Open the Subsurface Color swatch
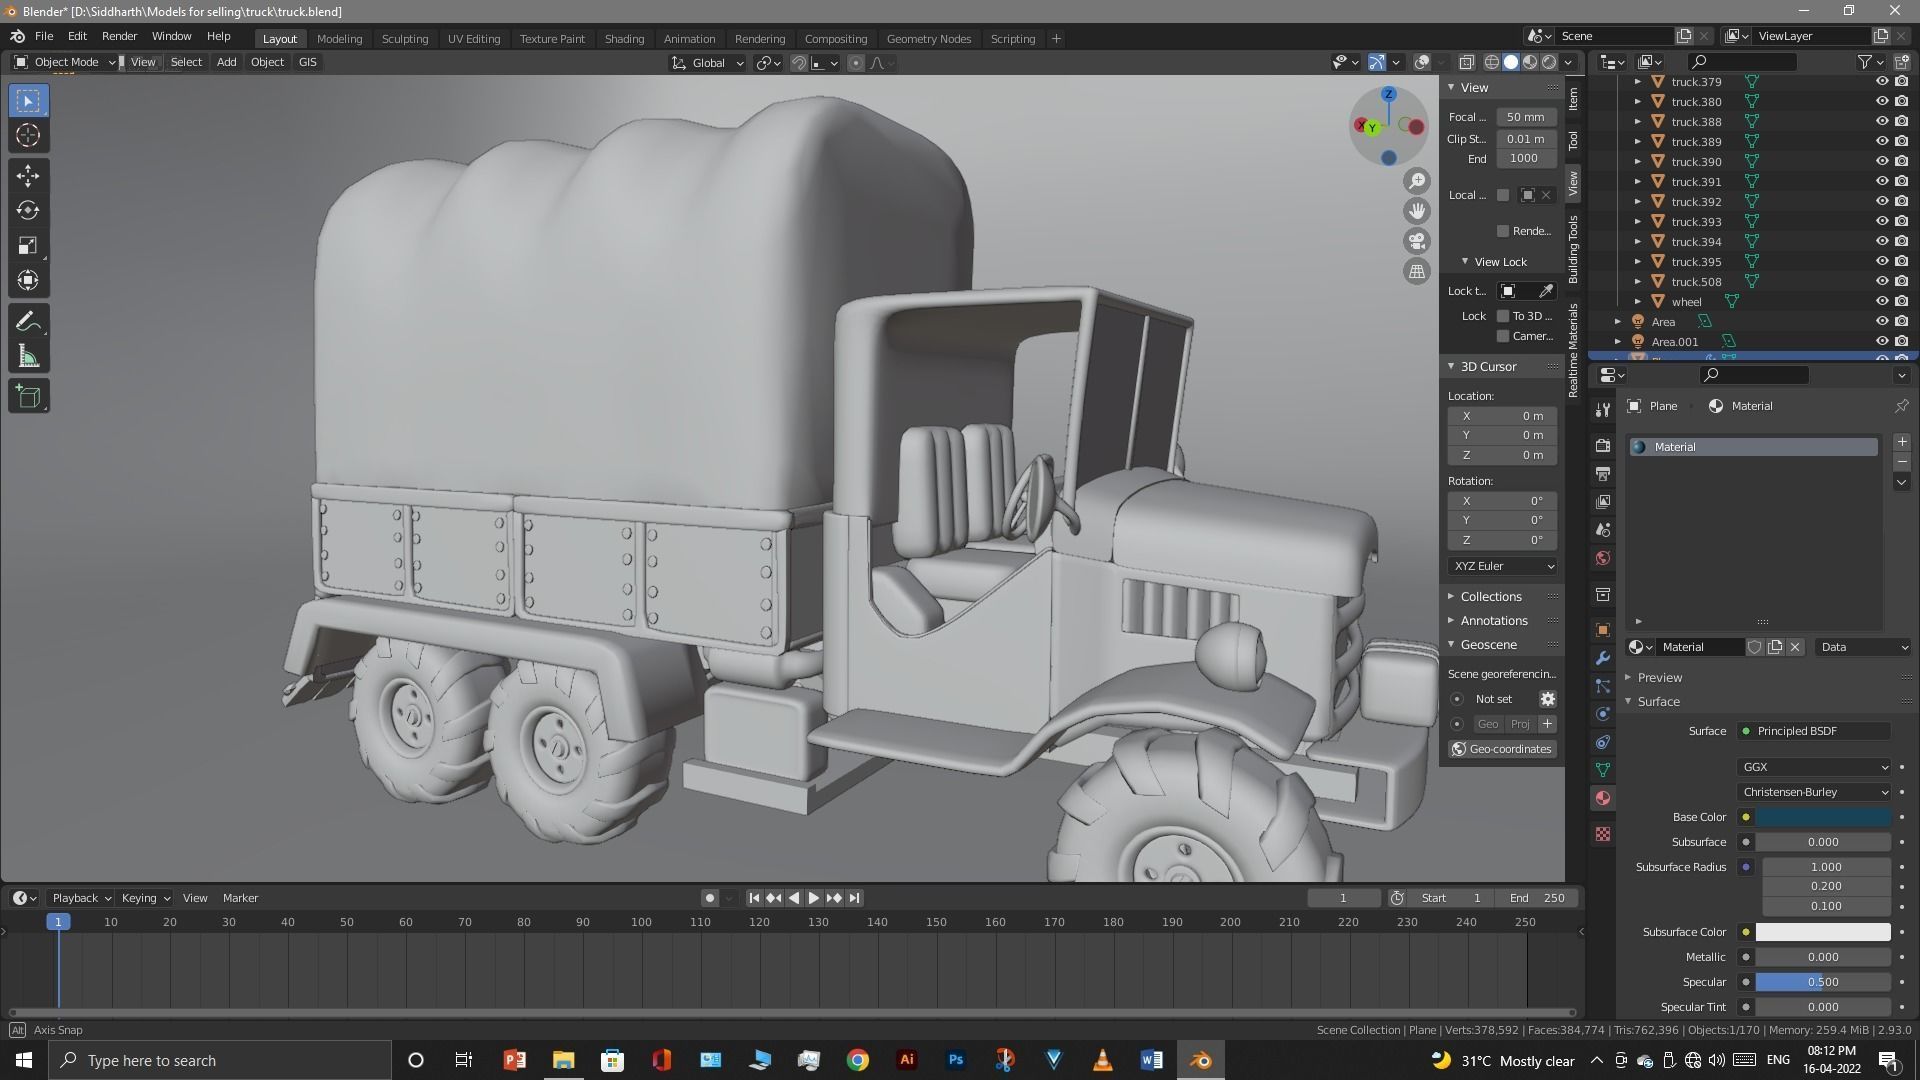This screenshot has height=1080, width=1920. (1823, 932)
